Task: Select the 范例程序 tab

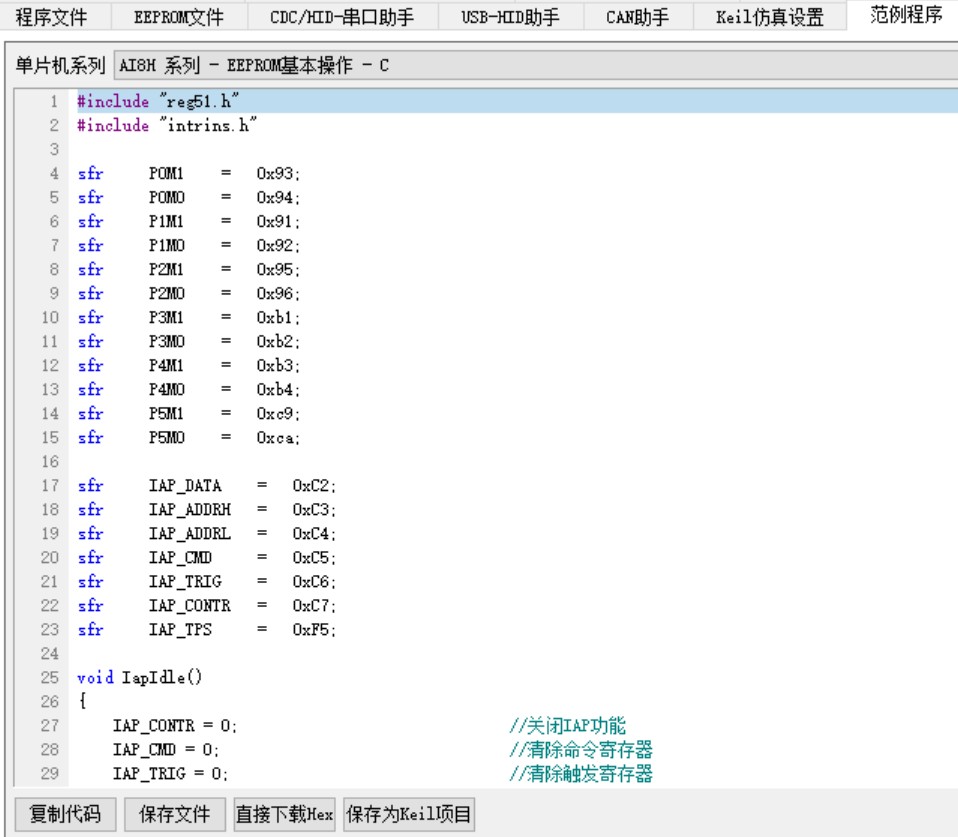Action: tap(905, 15)
